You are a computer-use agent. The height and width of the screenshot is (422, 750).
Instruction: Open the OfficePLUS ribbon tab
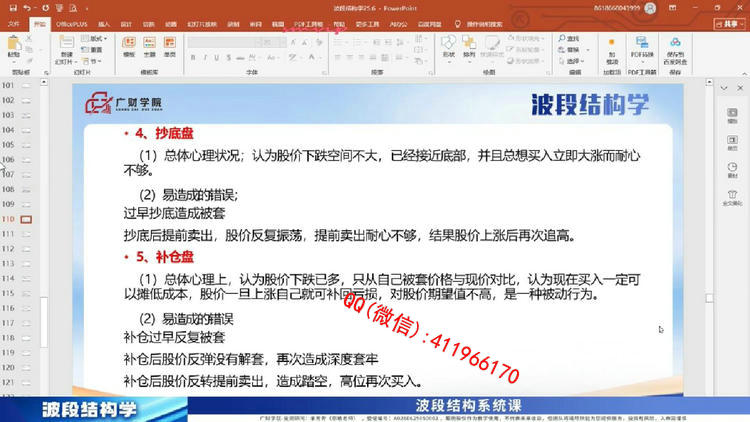pos(72,24)
